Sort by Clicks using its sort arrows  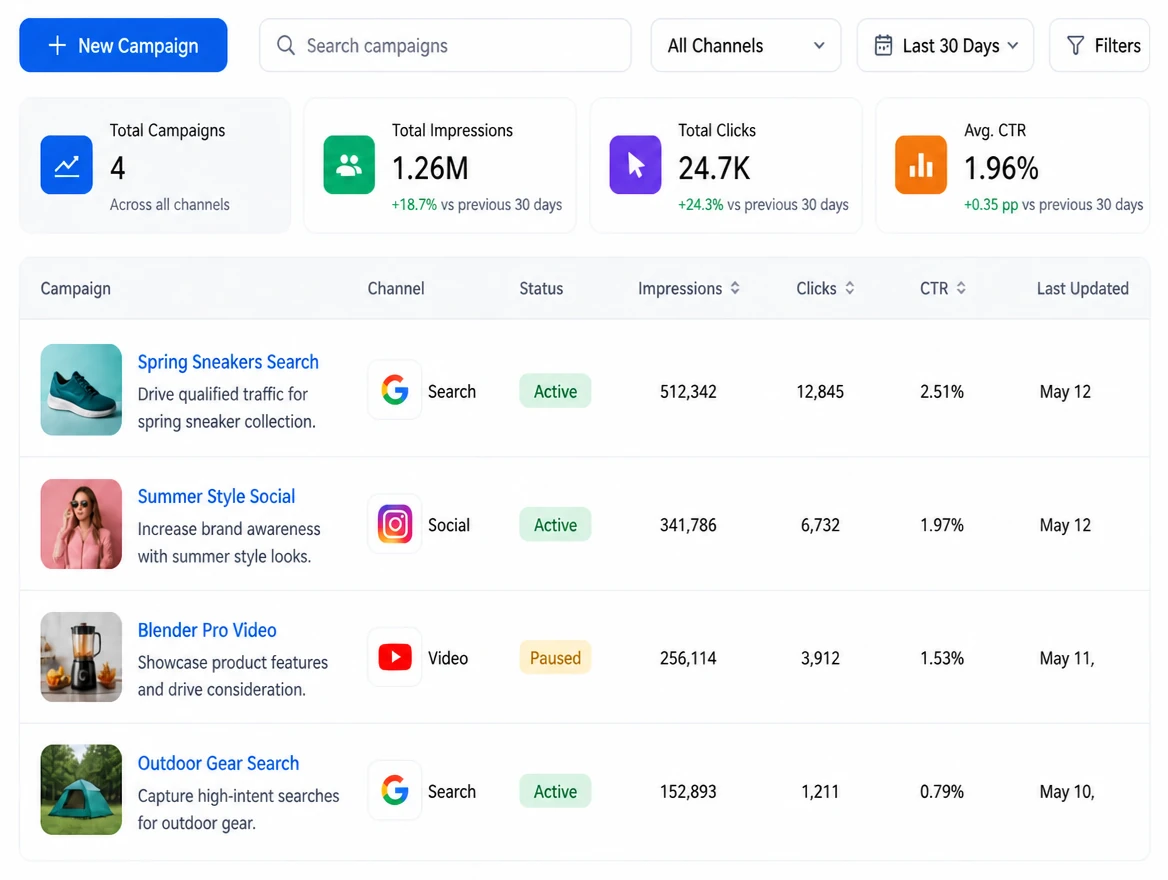point(849,288)
